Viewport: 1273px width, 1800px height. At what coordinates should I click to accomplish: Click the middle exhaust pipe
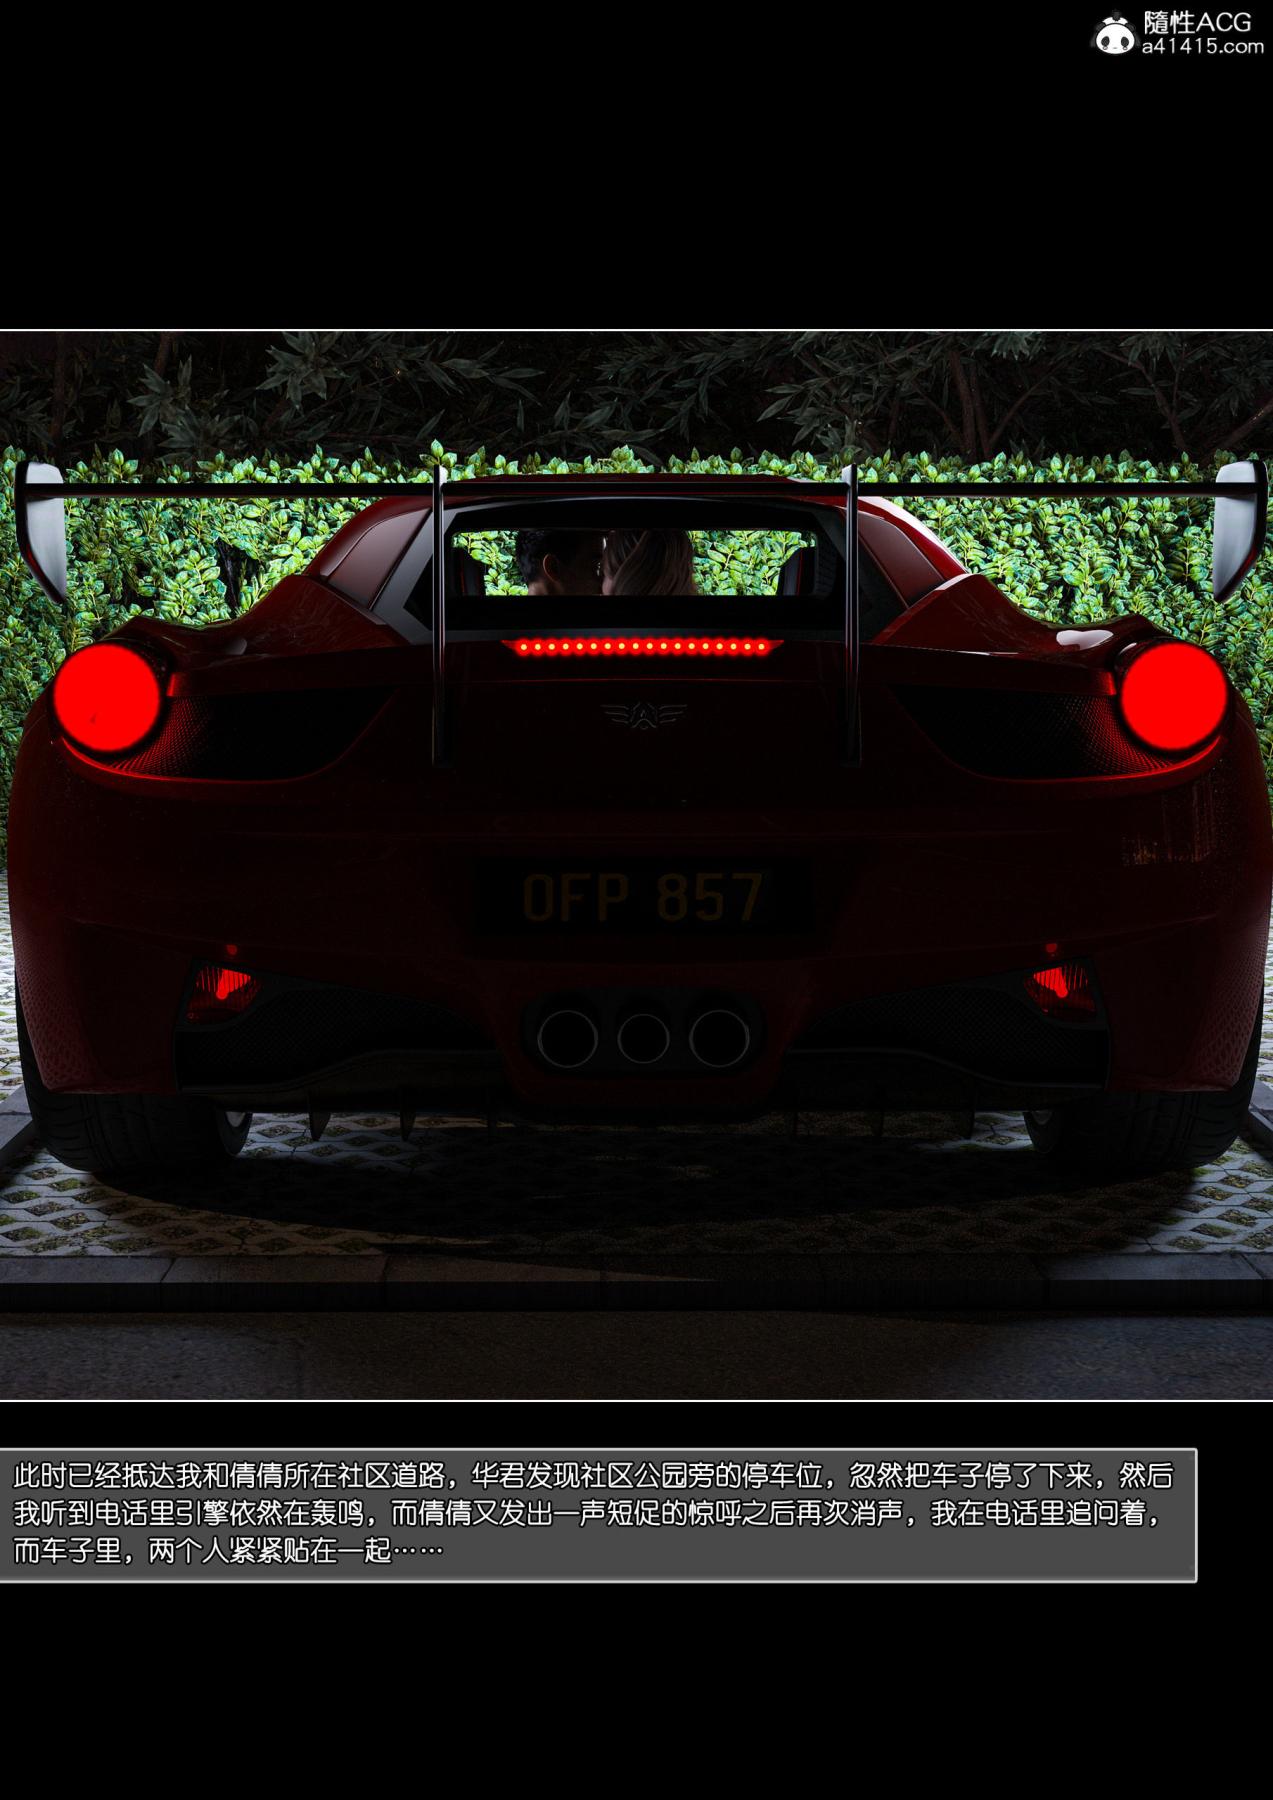click(642, 1040)
